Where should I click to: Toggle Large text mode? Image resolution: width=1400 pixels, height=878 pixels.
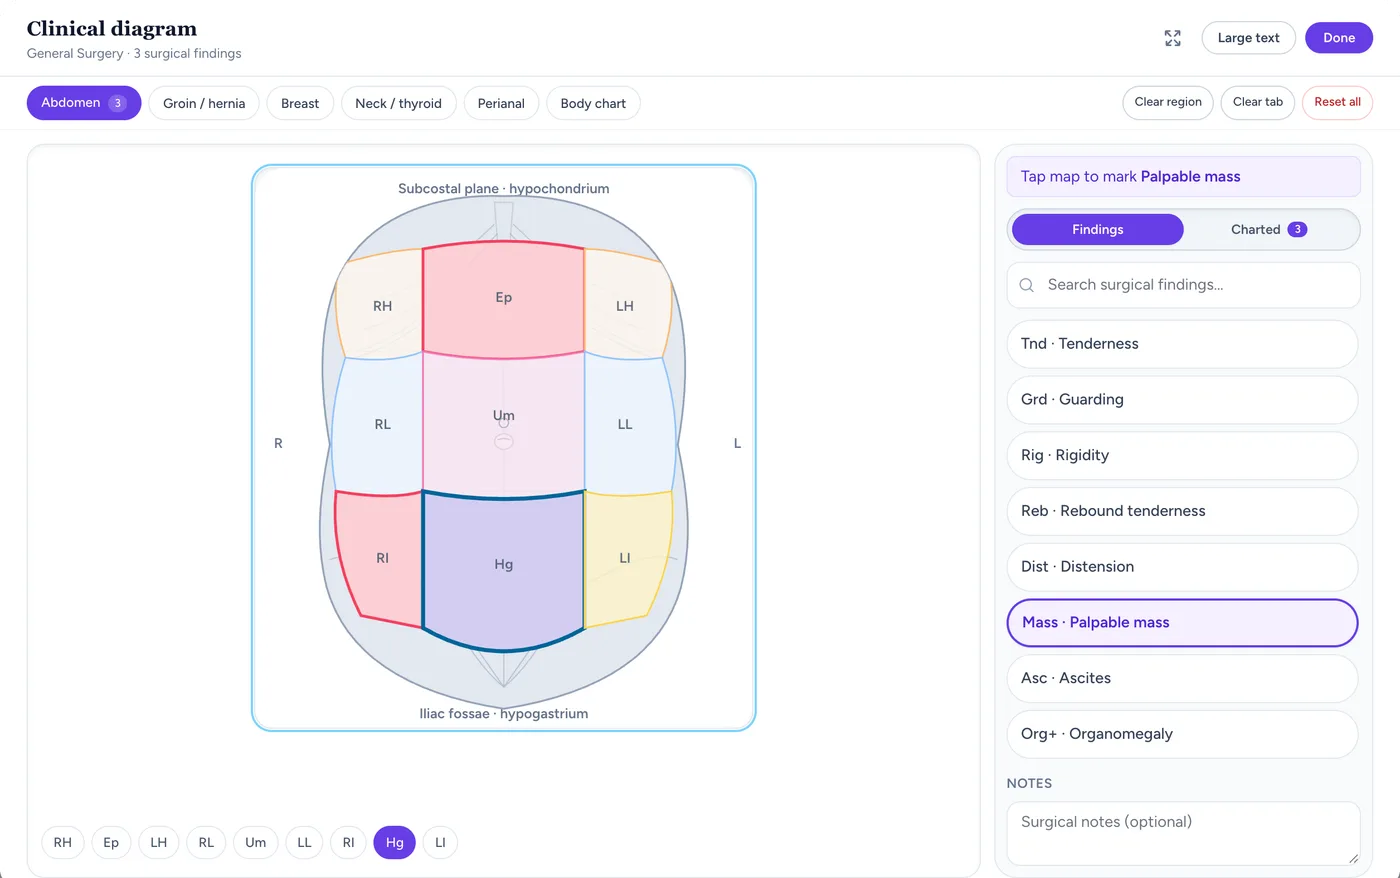pos(1248,38)
